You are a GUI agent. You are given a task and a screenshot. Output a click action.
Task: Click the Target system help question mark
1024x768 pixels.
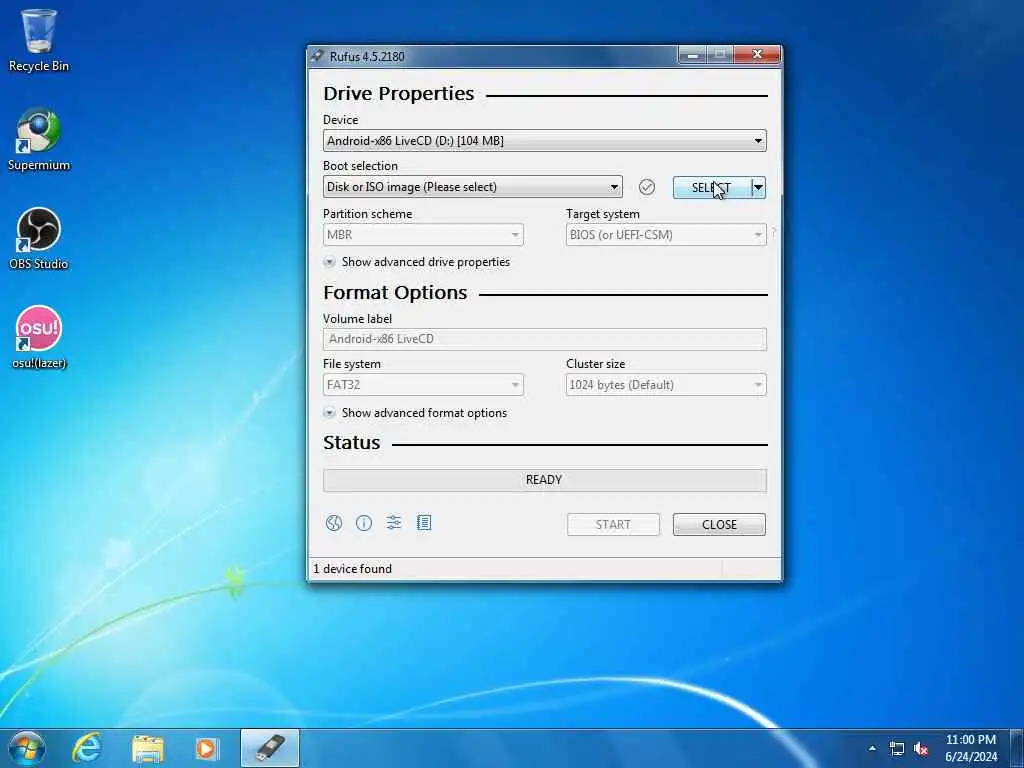774,233
